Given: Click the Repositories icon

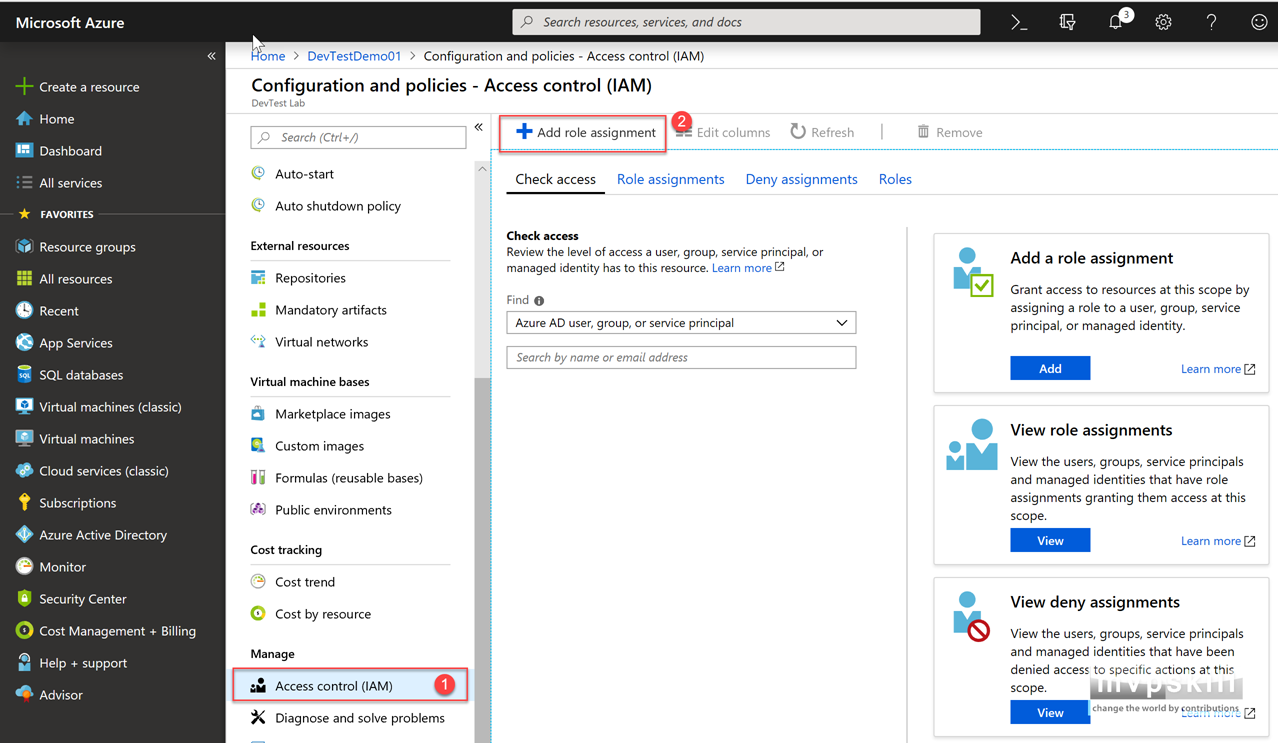Looking at the screenshot, I should [258, 278].
